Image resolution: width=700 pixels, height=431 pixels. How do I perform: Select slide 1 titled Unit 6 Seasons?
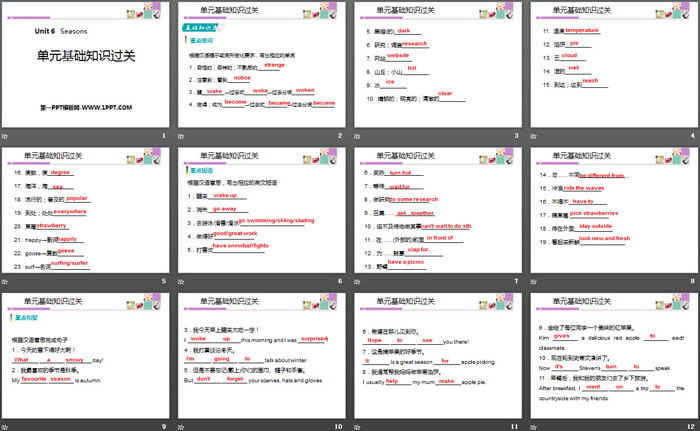coord(87,72)
